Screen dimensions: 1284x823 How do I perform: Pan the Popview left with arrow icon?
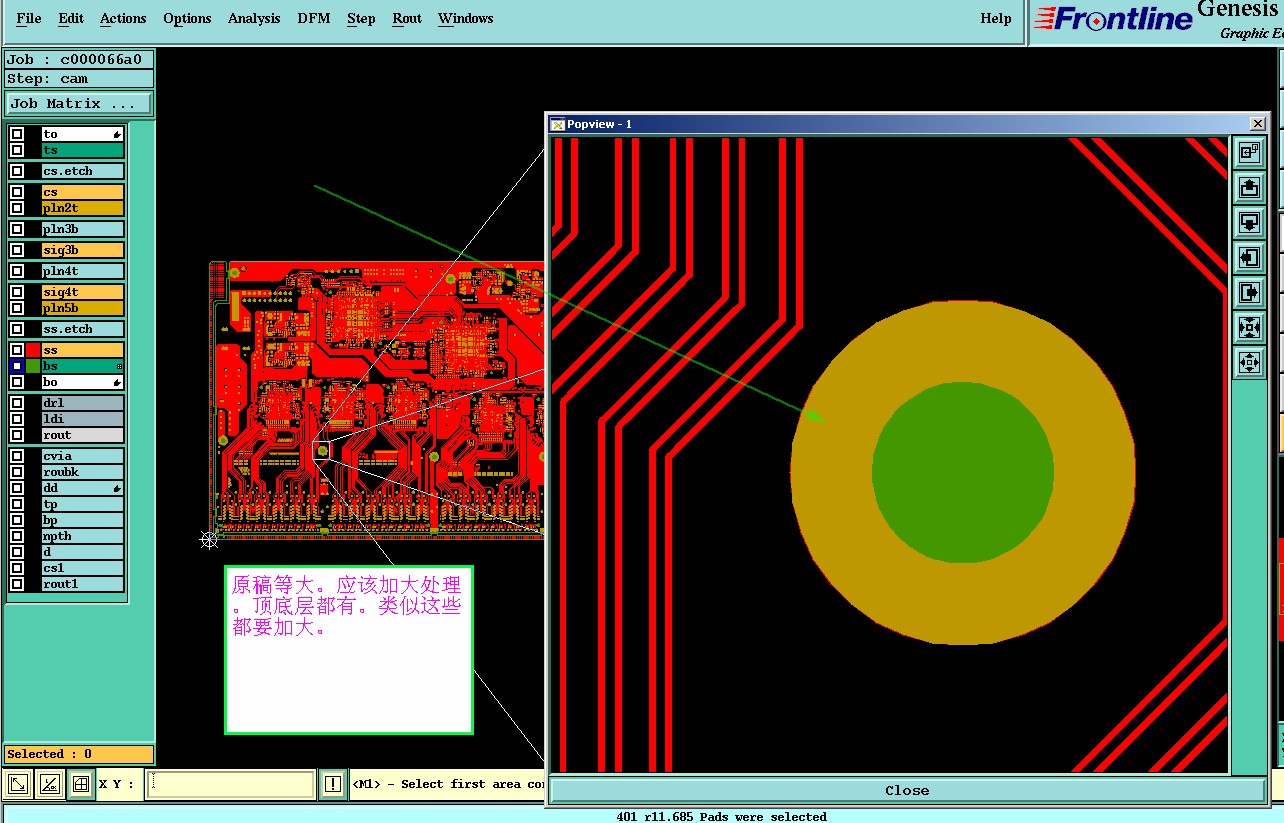(1249, 257)
